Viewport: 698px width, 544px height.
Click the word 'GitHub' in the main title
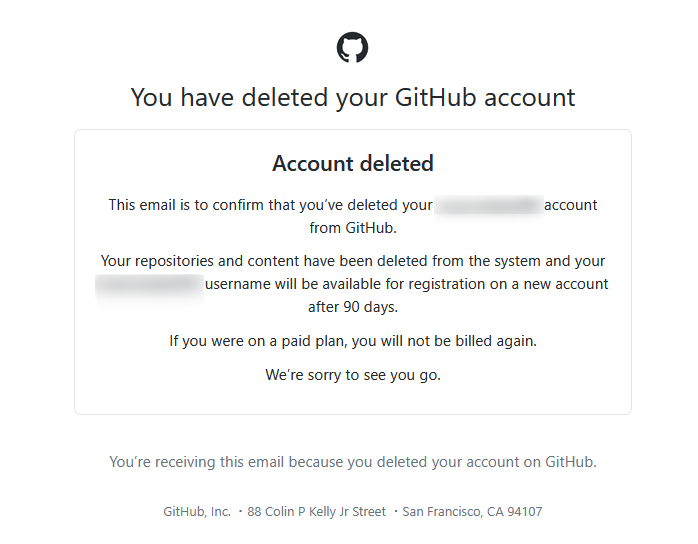(x=435, y=97)
